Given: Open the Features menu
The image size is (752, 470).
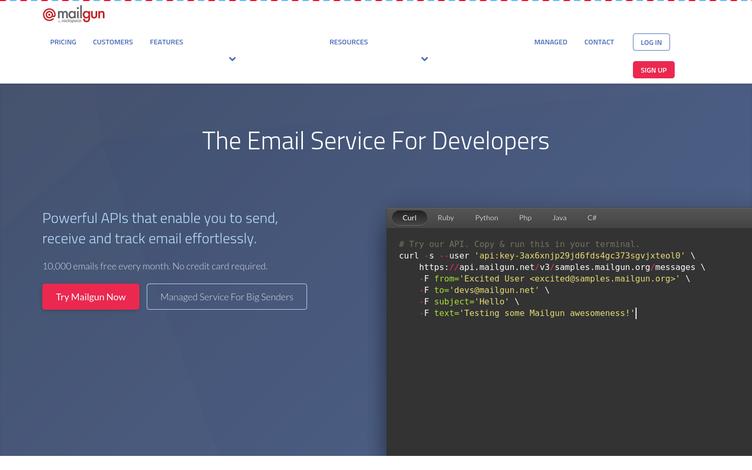Looking at the screenshot, I should (x=166, y=42).
